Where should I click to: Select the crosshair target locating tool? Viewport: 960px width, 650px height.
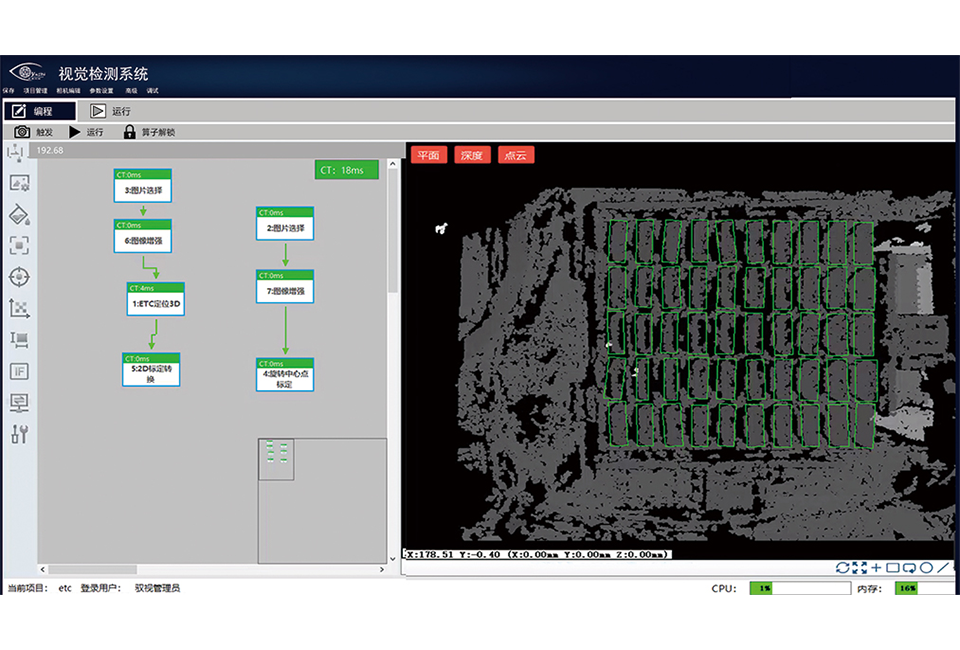19,277
